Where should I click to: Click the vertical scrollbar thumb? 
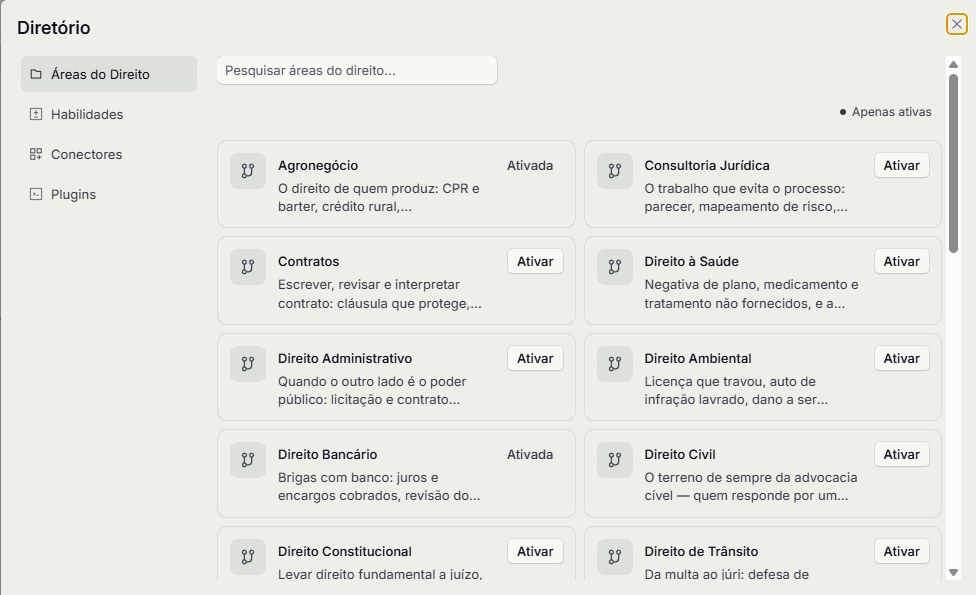tap(953, 164)
